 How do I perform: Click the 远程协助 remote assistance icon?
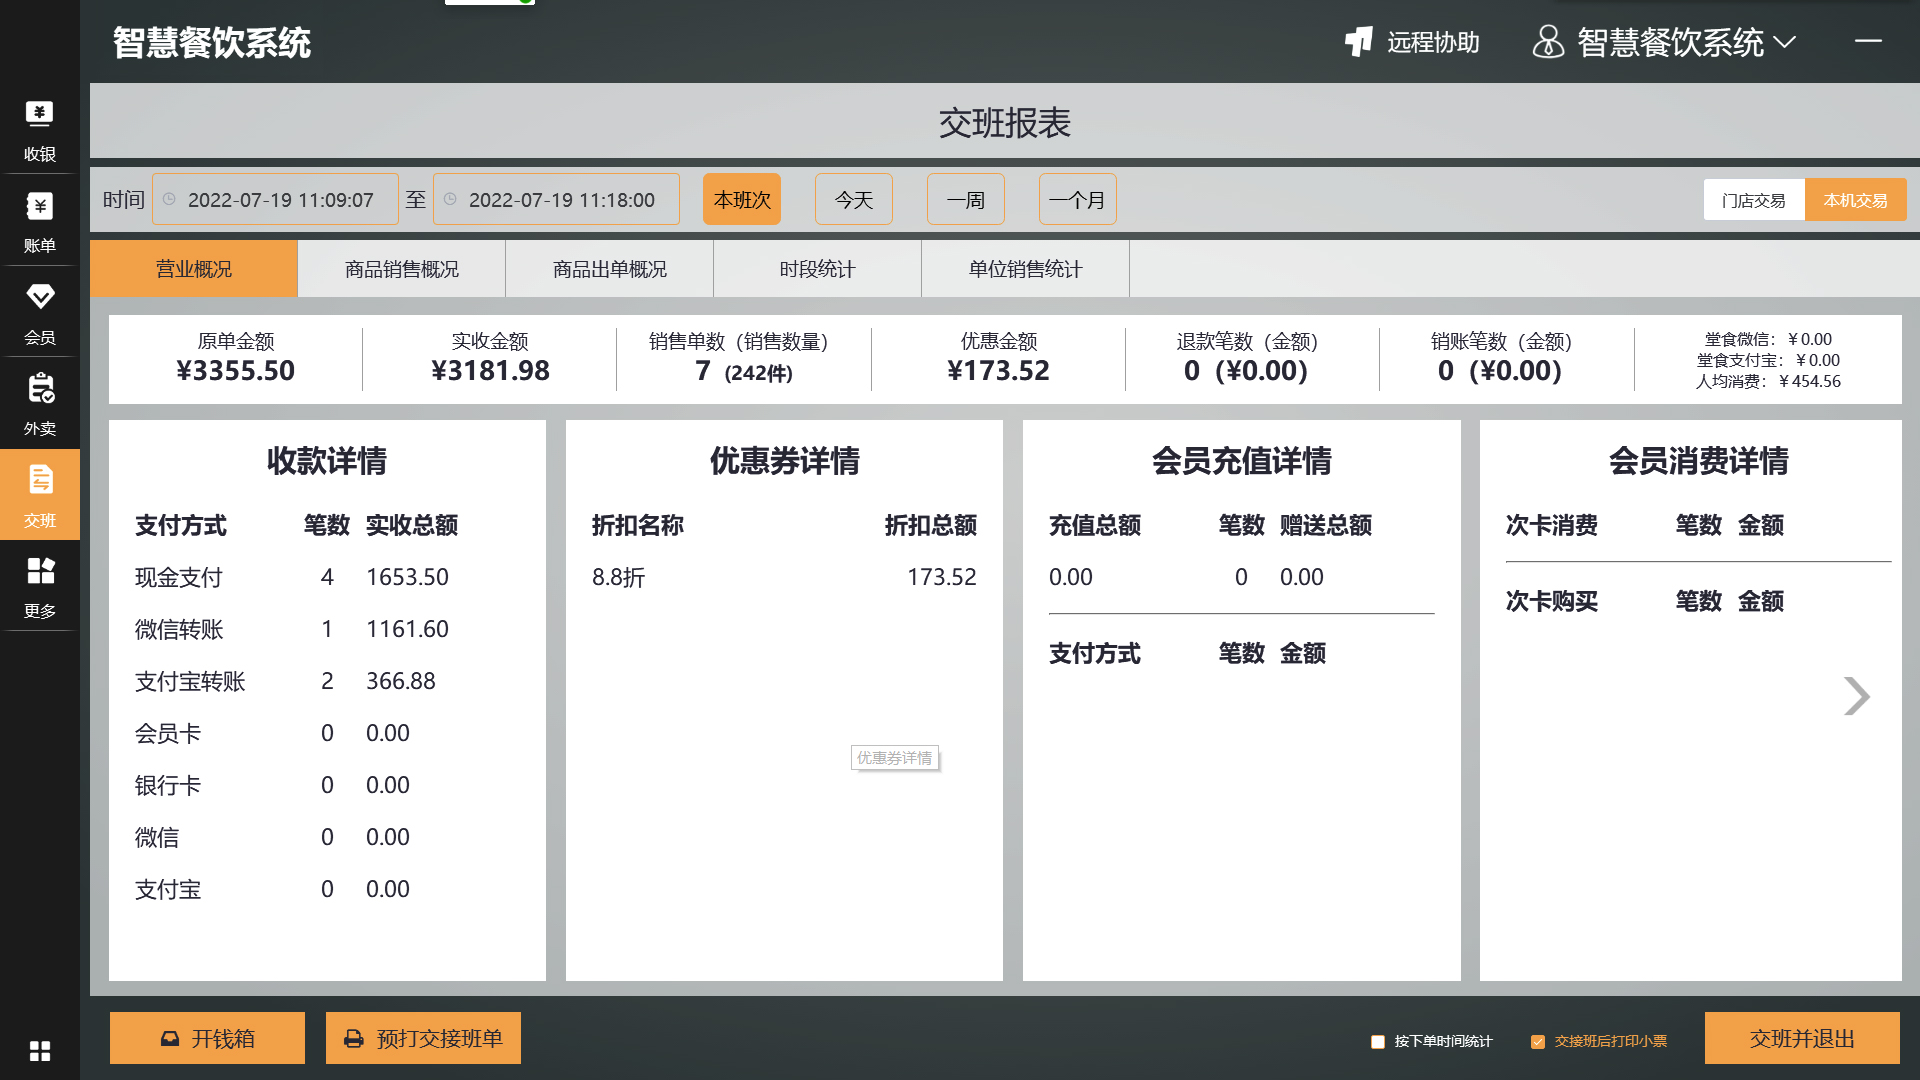click(1359, 42)
